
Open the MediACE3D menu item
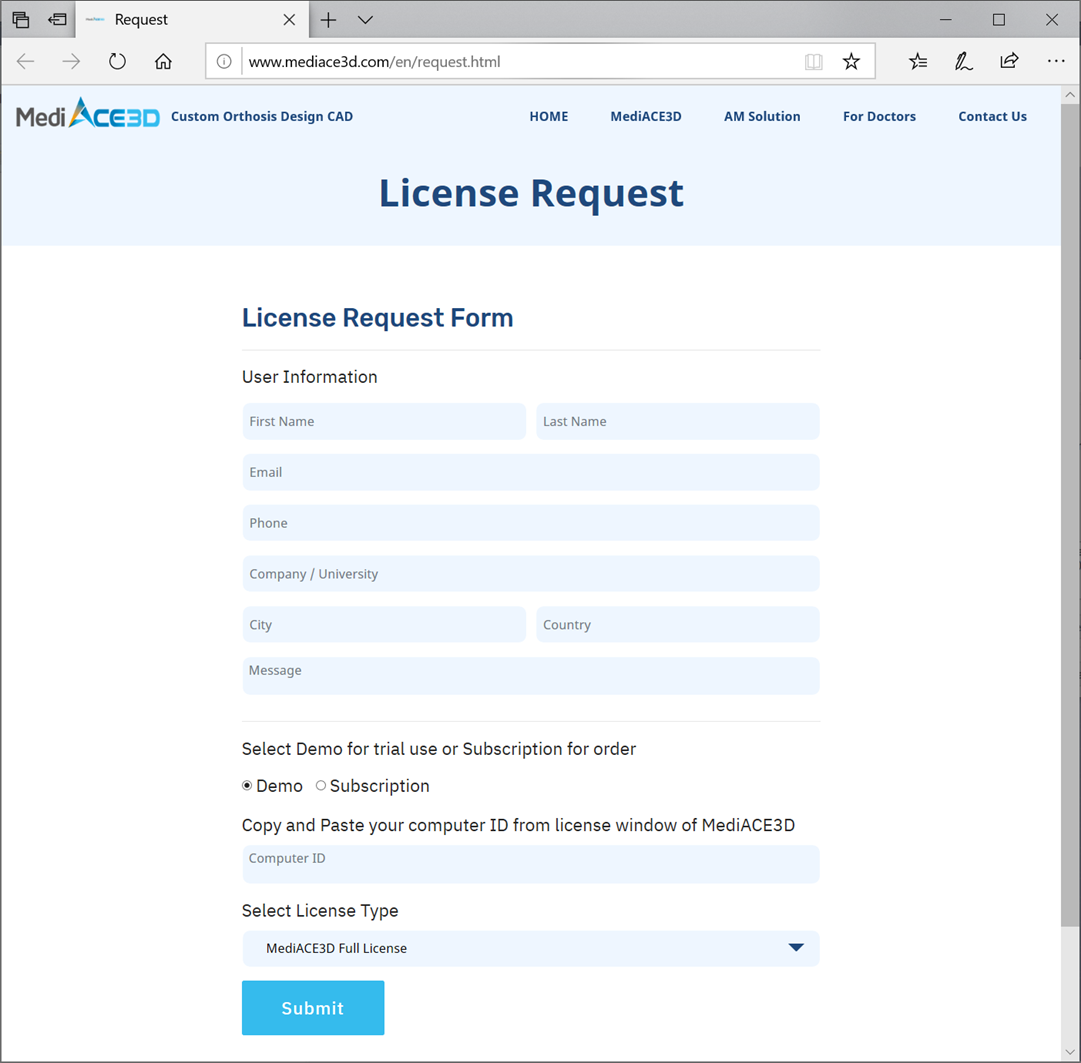point(646,117)
